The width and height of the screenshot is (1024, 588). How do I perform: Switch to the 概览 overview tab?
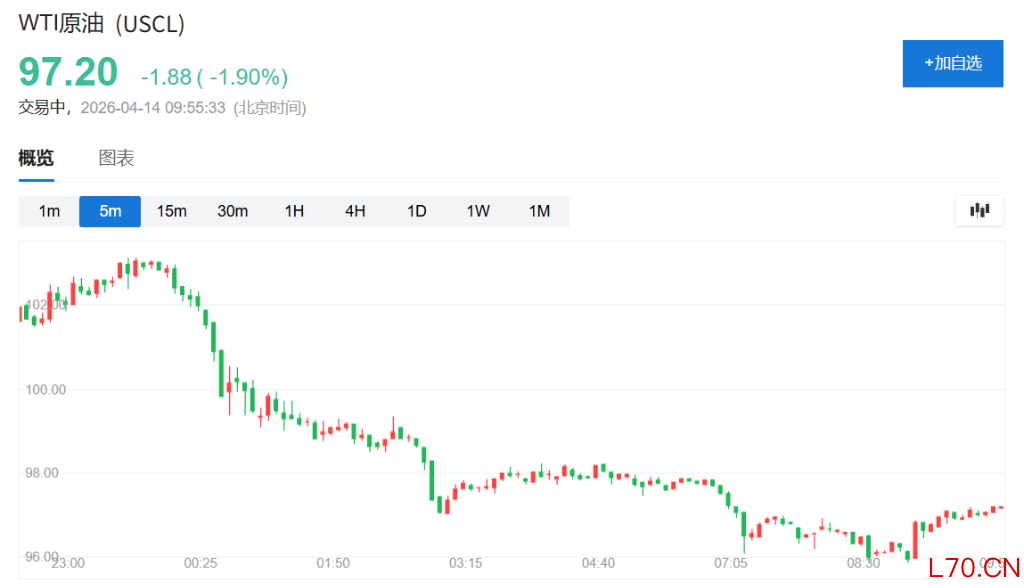pos(36,158)
